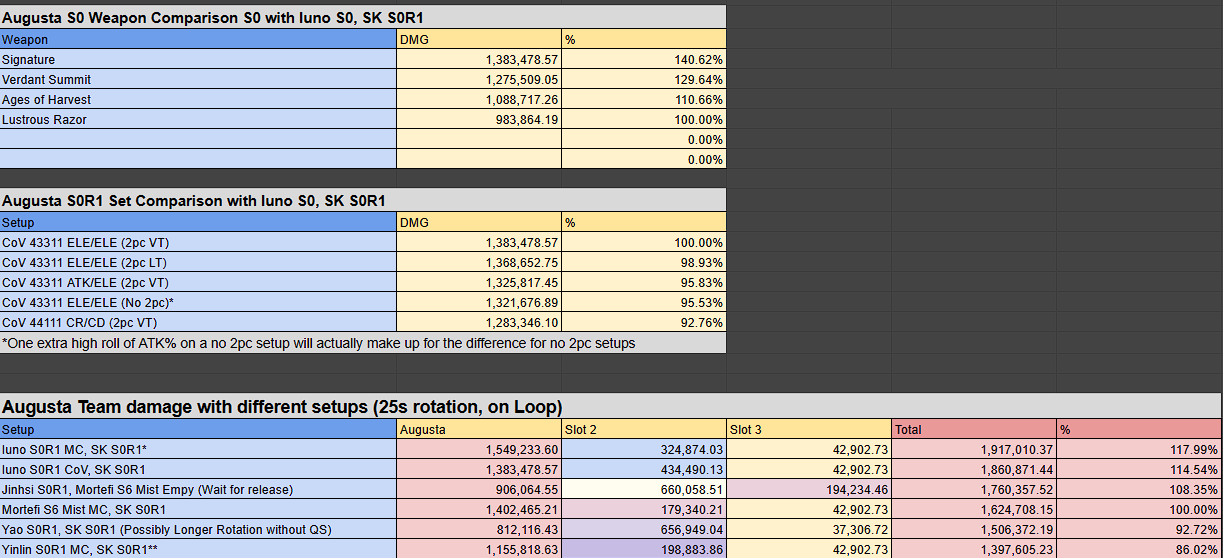Click the damage value 1,088,717.26
The width and height of the screenshot is (1223, 558).
pos(479,100)
